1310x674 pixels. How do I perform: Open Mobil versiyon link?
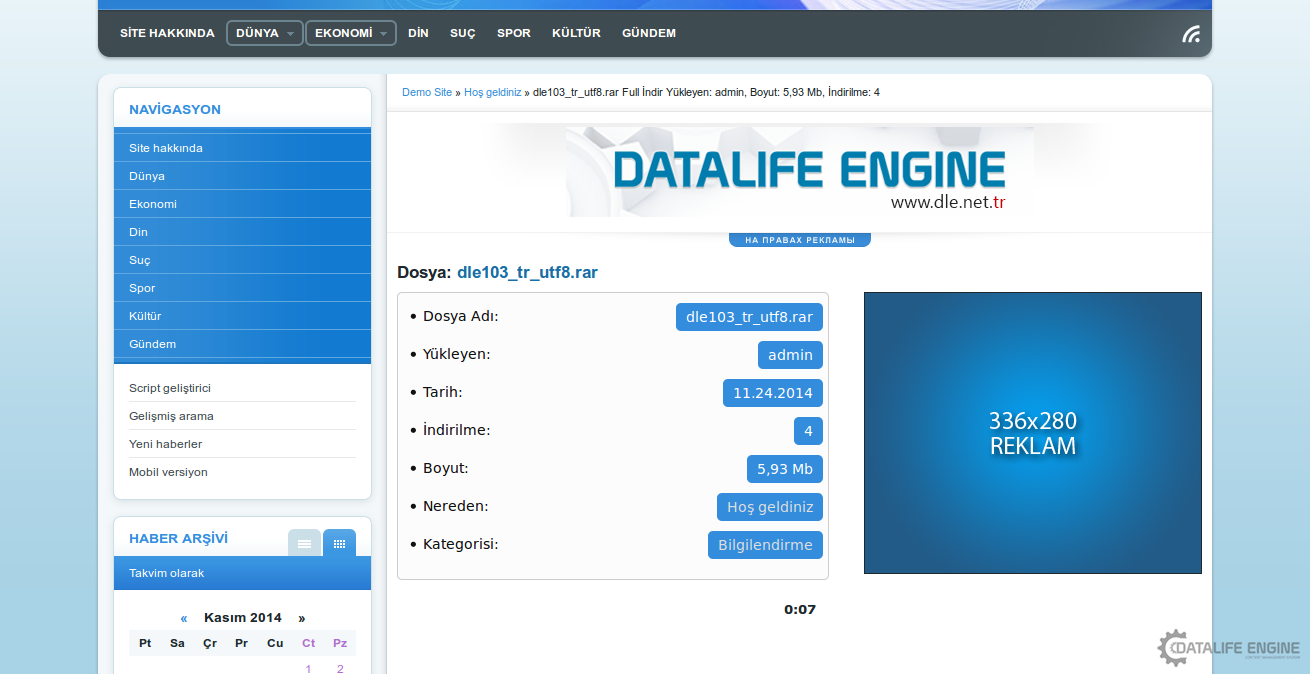point(168,472)
